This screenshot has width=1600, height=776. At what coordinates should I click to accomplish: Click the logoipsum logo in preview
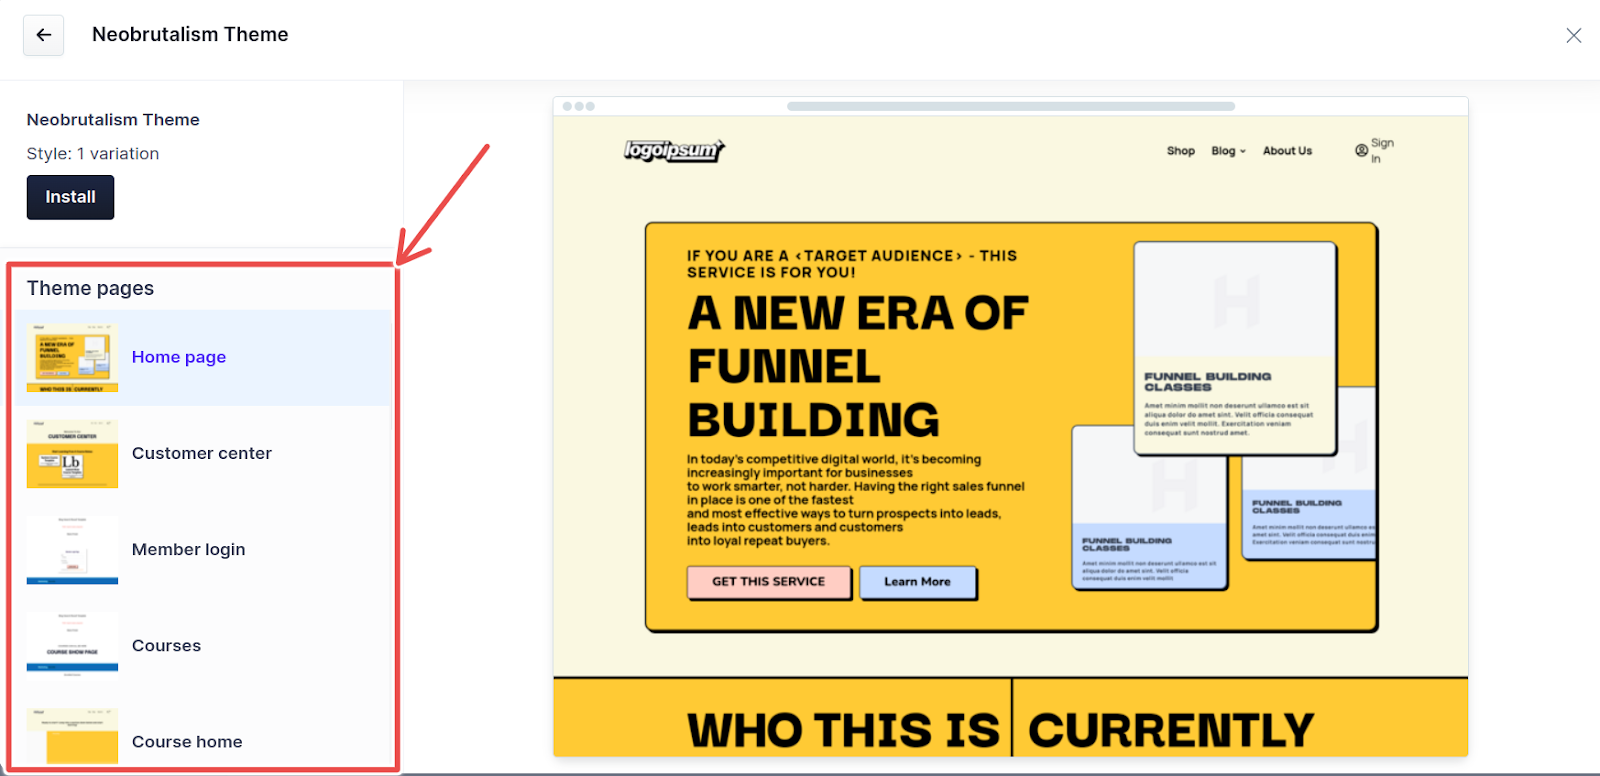tap(674, 151)
